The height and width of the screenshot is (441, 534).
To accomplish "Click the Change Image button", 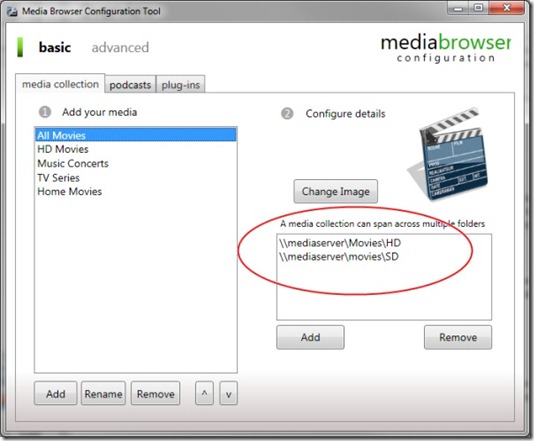I will (335, 191).
